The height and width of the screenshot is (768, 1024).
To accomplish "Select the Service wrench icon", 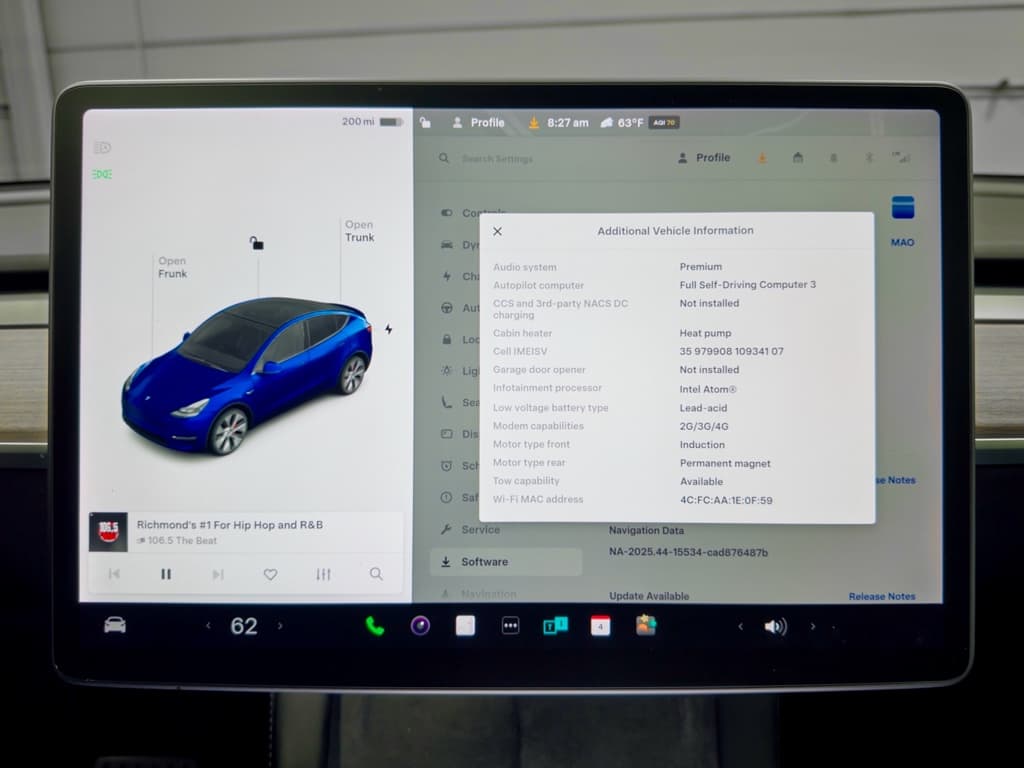I will coord(446,530).
